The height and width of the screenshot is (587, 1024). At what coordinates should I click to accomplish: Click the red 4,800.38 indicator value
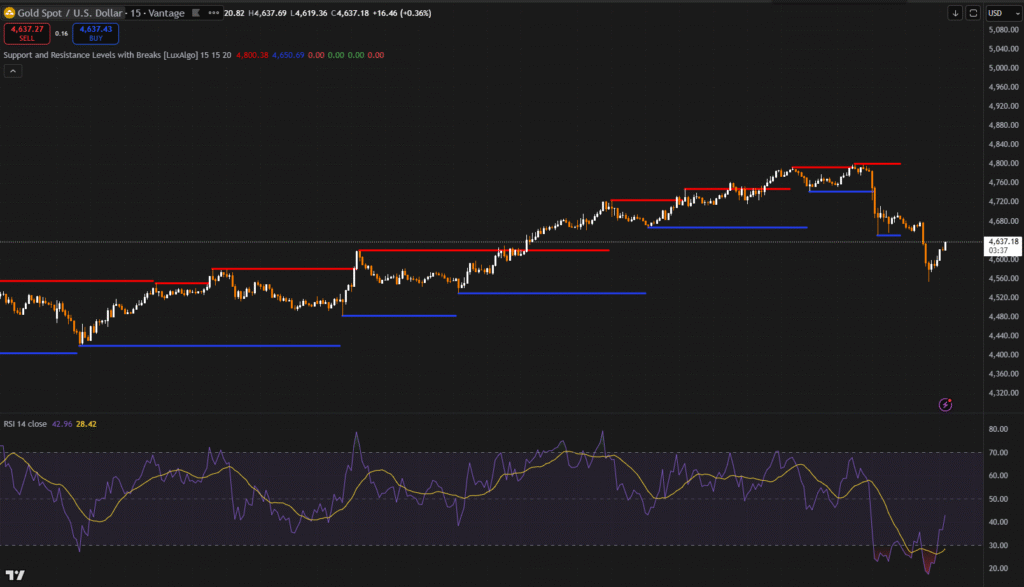coord(252,55)
